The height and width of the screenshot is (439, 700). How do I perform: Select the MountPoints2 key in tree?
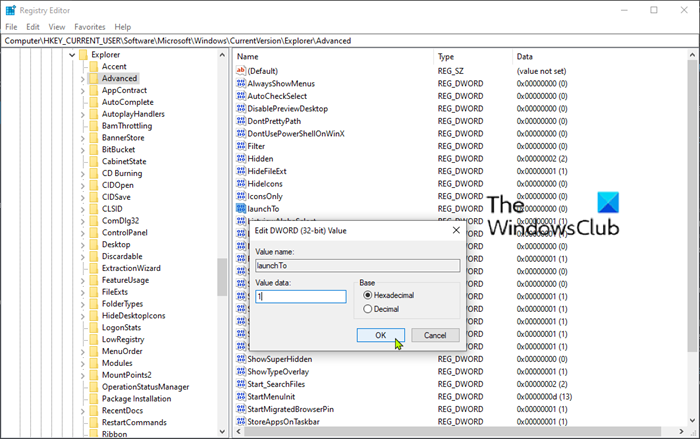127,375
